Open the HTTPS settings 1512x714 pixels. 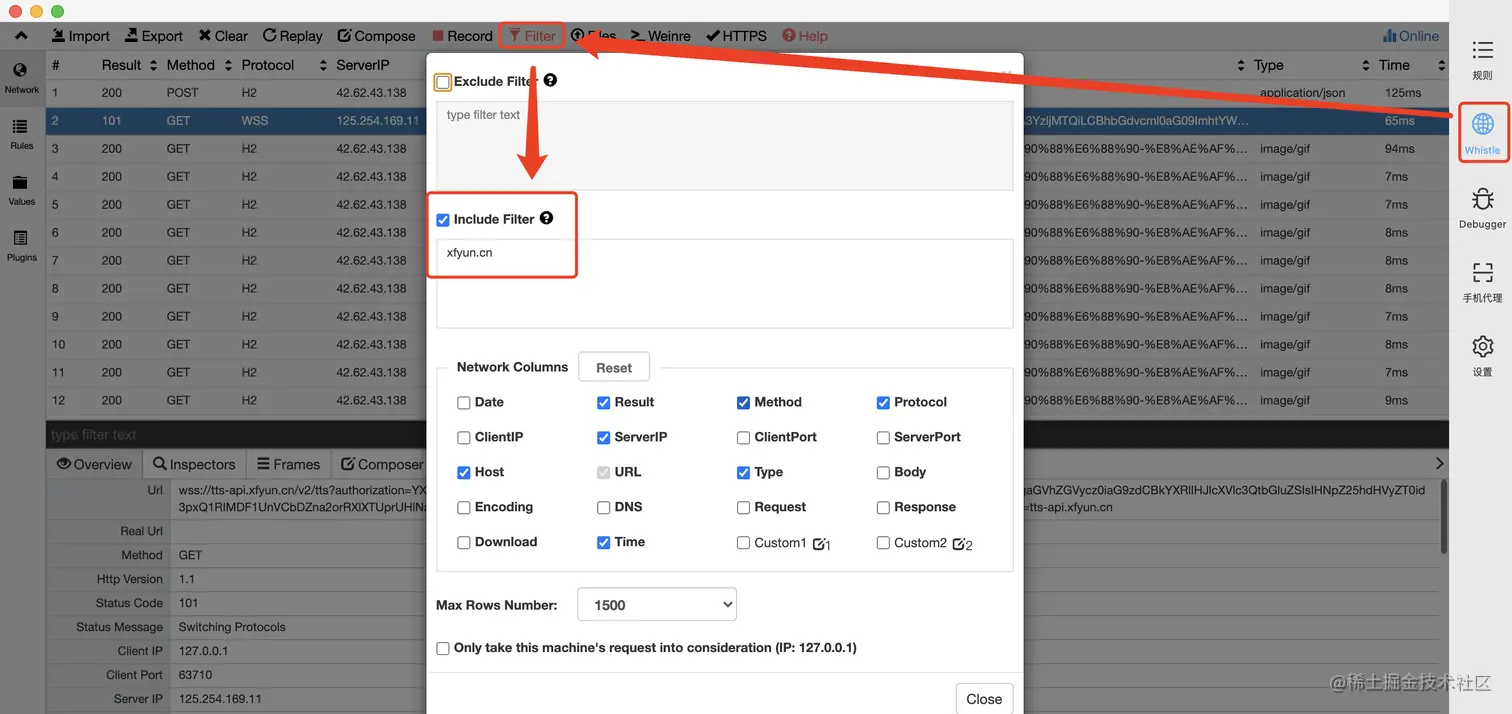[x=736, y=36]
